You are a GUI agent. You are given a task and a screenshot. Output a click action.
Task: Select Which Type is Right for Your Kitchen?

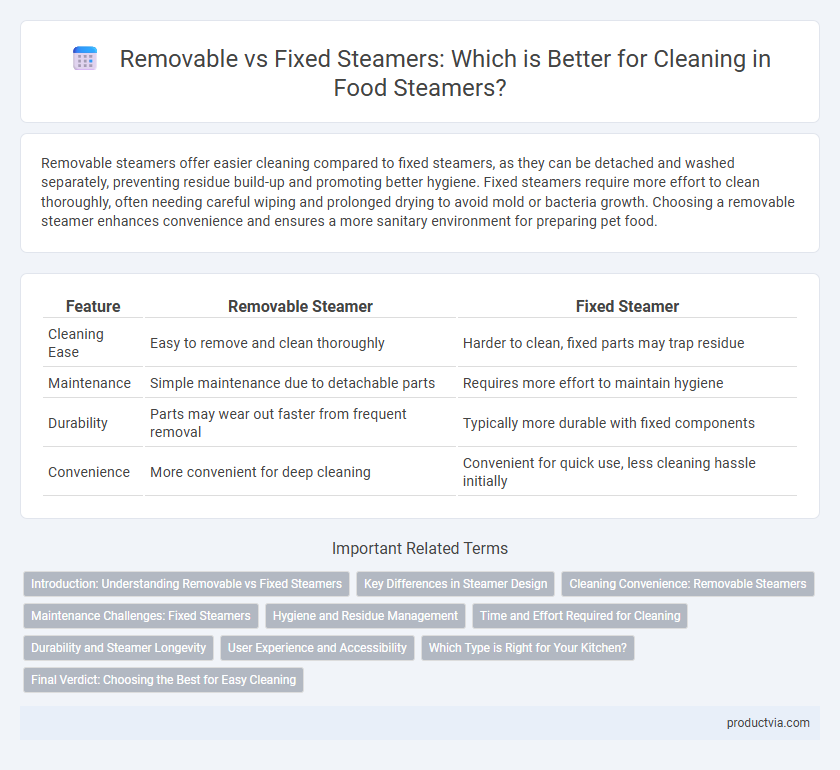pyautogui.click(x=528, y=647)
